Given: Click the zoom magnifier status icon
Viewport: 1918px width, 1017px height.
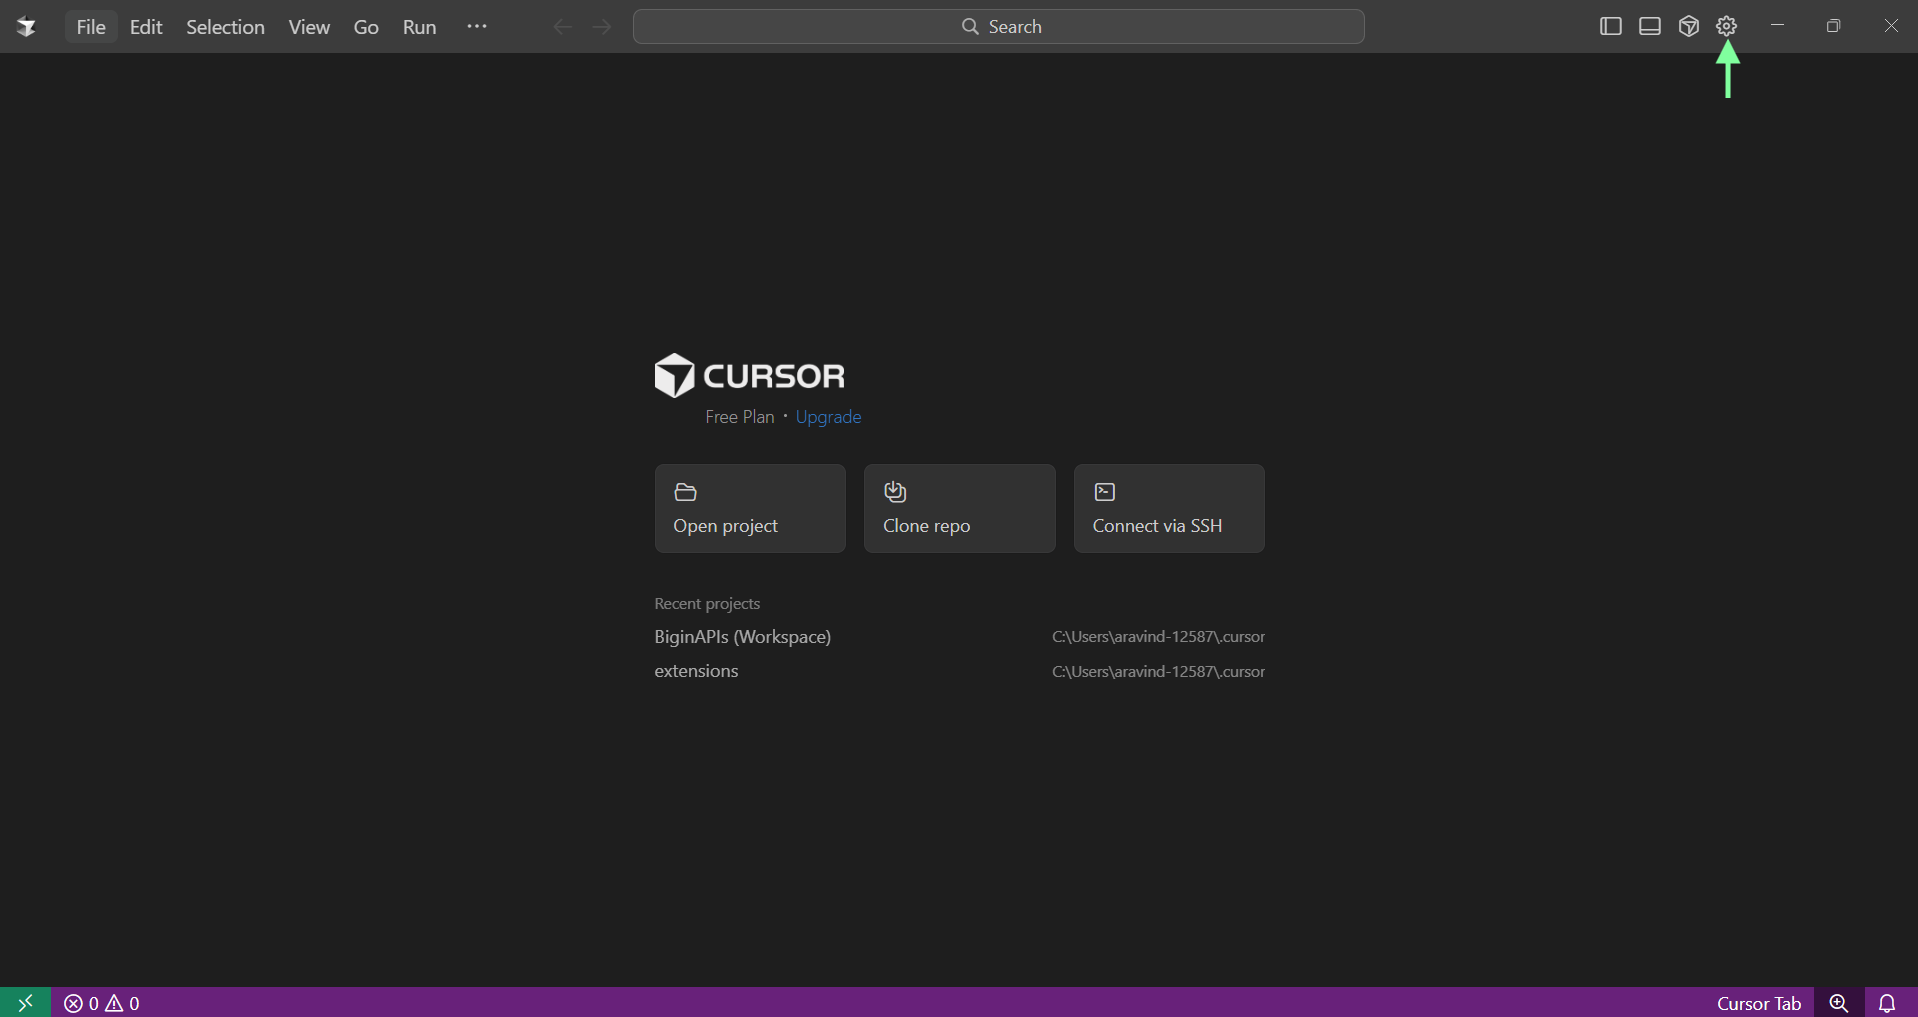Looking at the screenshot, I should point(1839,1003).
